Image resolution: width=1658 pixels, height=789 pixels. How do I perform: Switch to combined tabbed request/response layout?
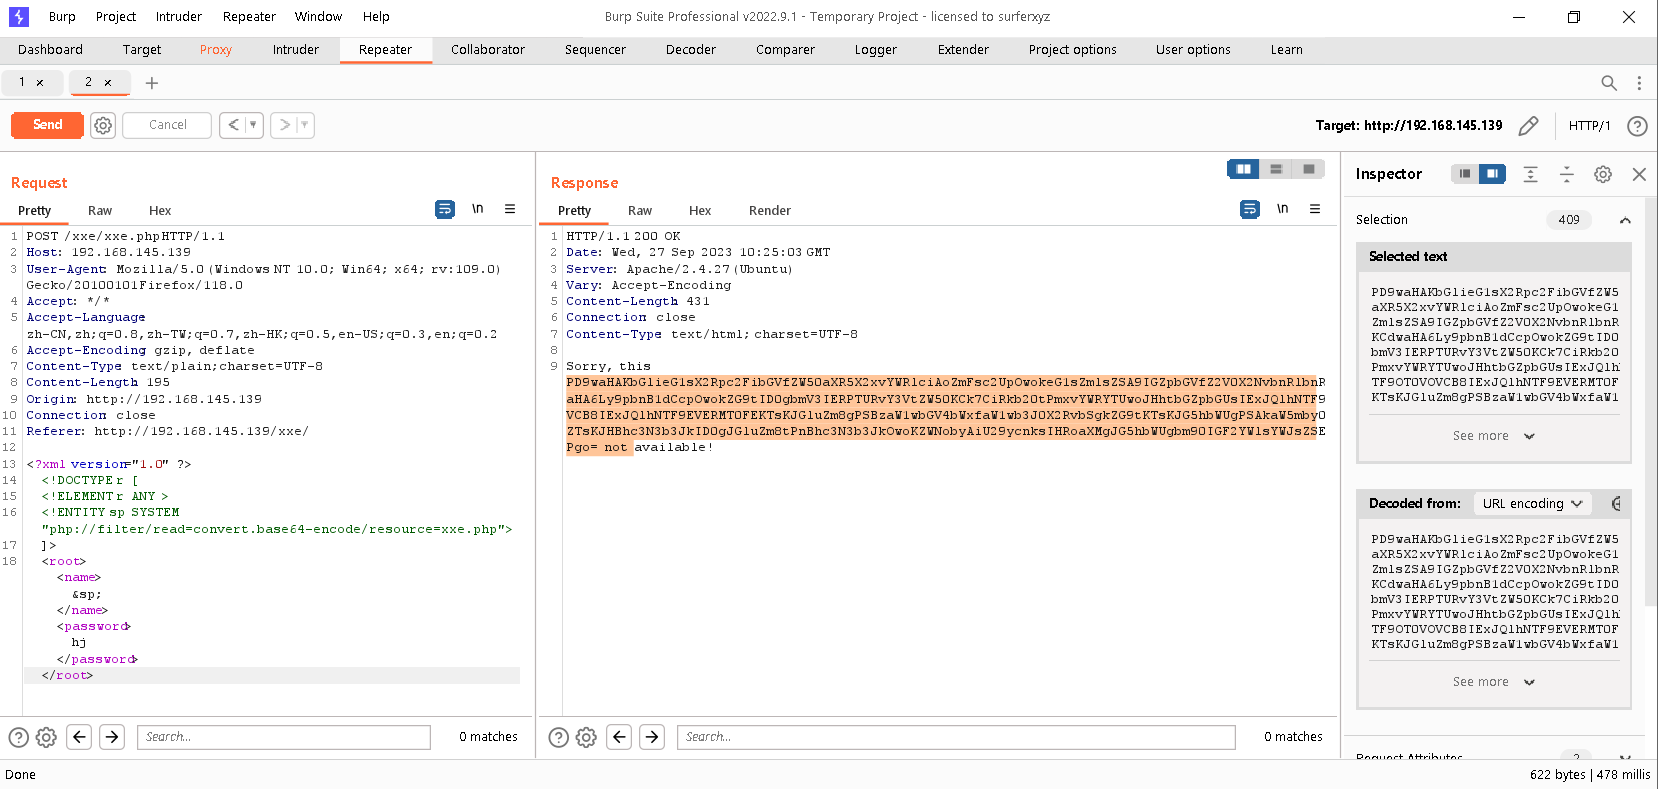pos(1308,169)
